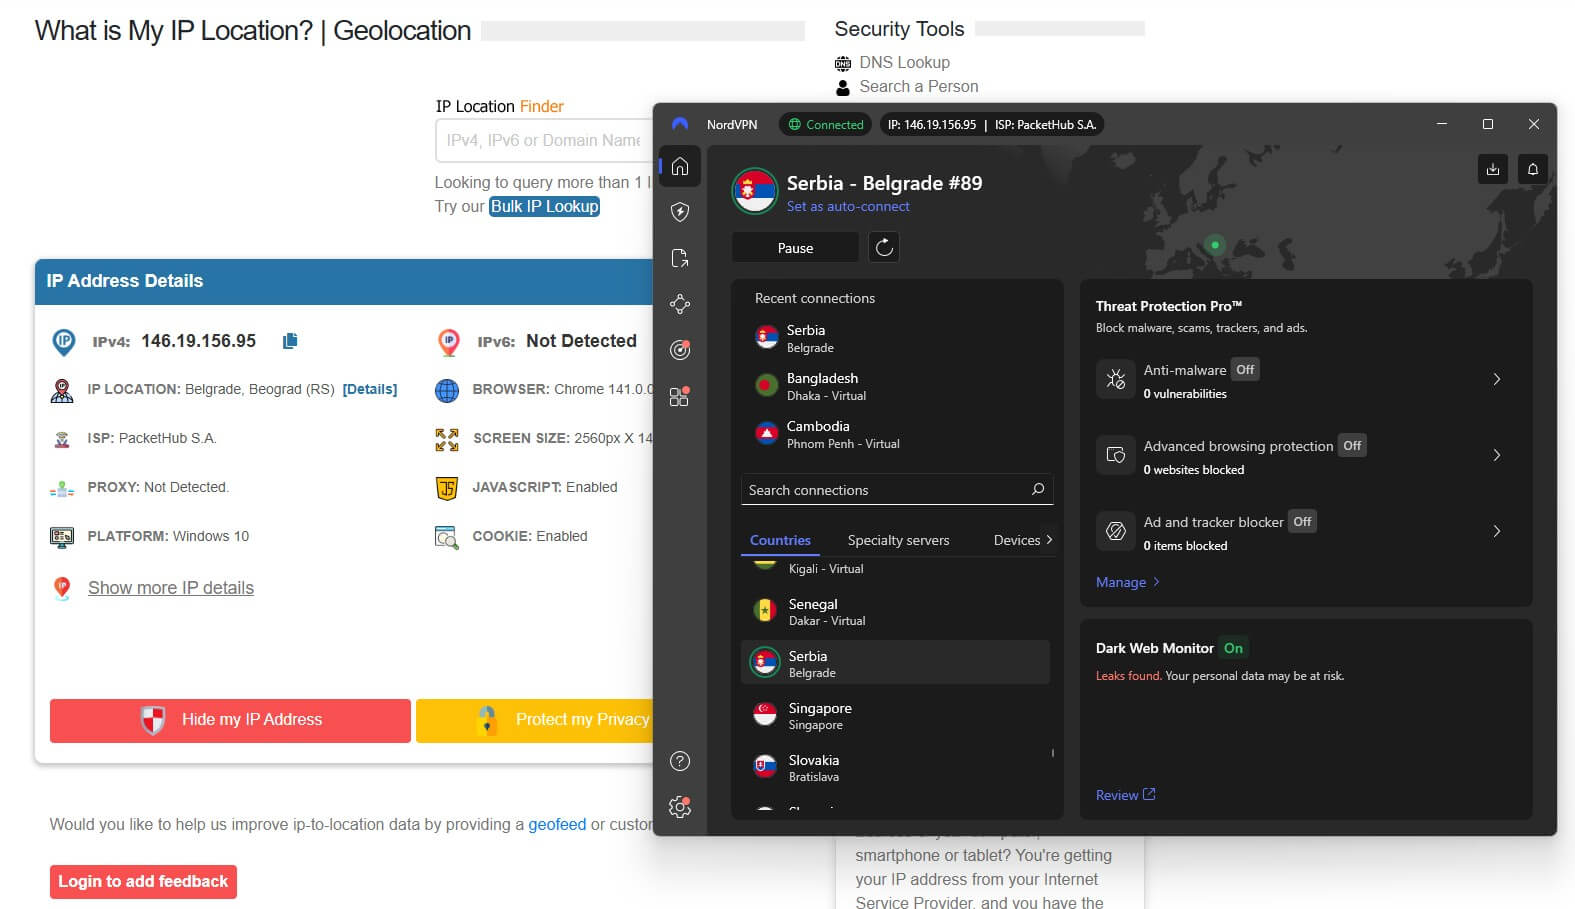Click Serbia flag in connection header
1575x909 pixels.
click(x=755, y=191)
